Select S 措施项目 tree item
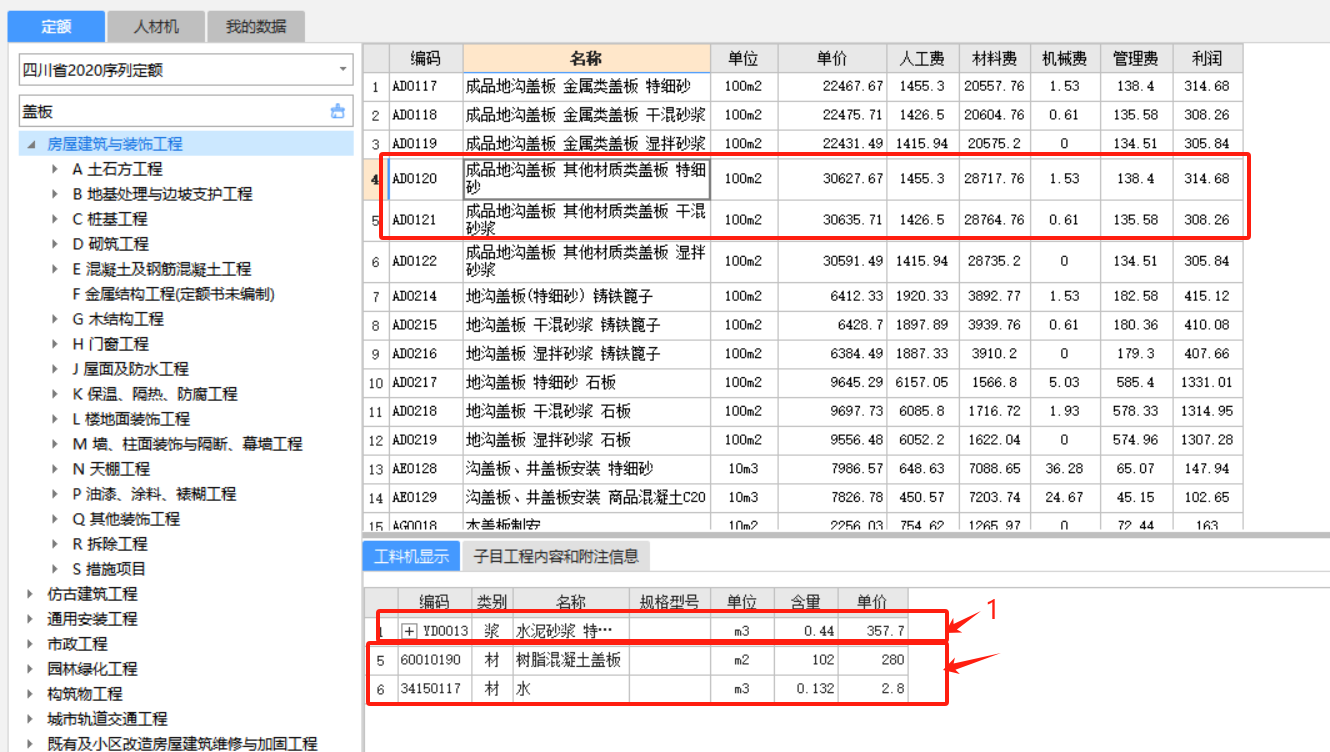The width and height of the screenshot is (1330, 752). [x=109, y=569]
